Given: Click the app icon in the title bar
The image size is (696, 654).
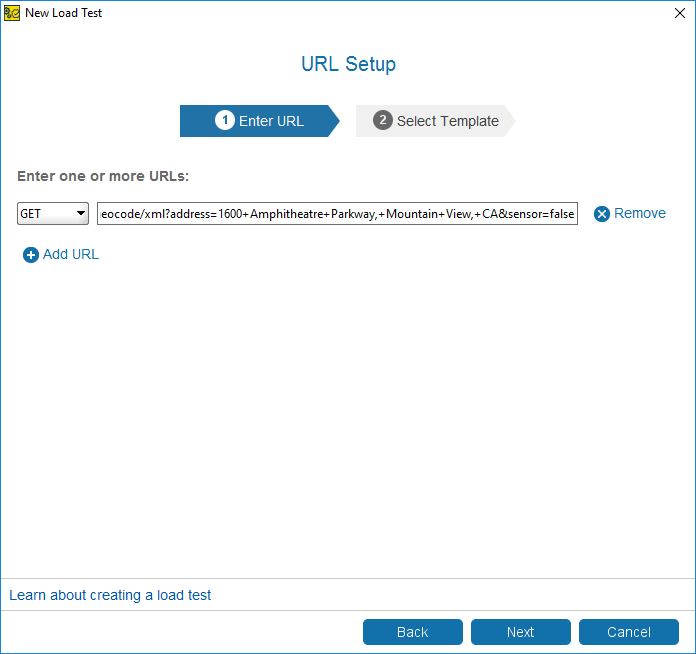Looking at the screenshot, I should (x=12, y=13).
